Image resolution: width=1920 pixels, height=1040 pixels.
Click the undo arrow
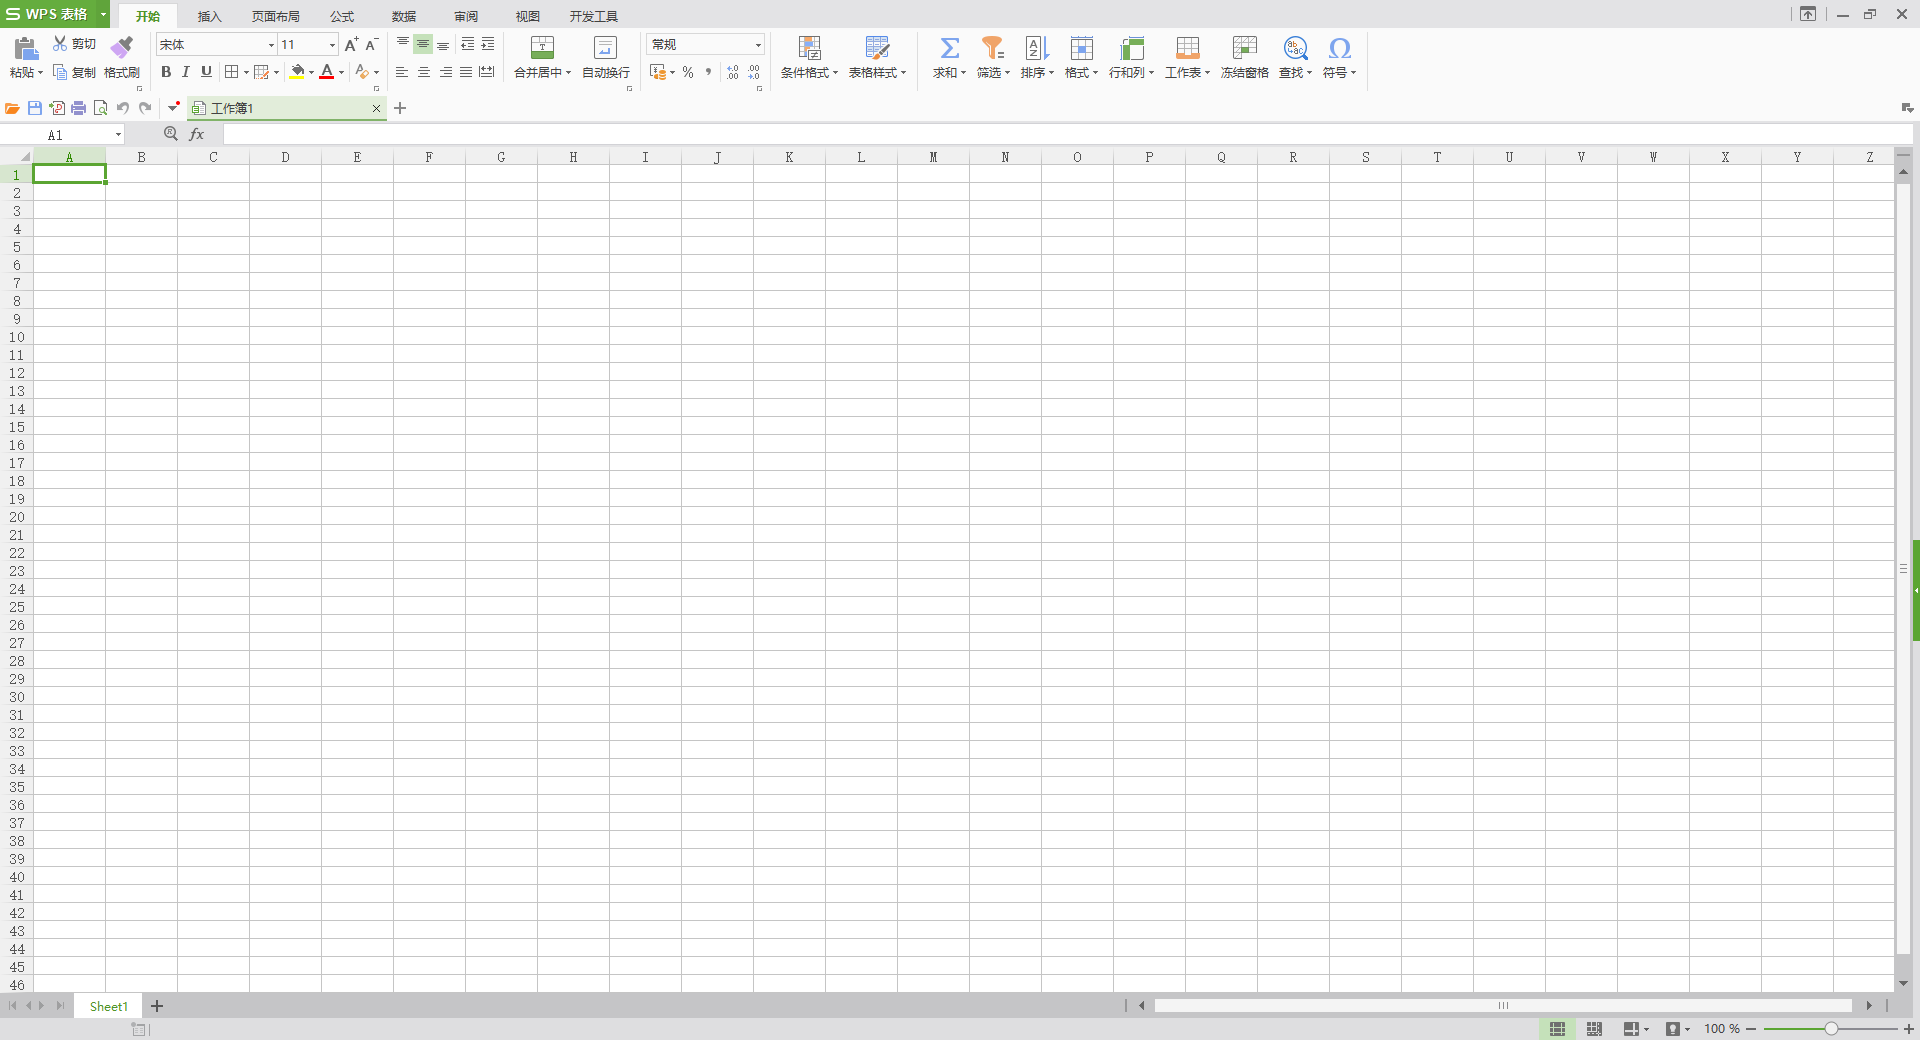(x=123, y=108)
